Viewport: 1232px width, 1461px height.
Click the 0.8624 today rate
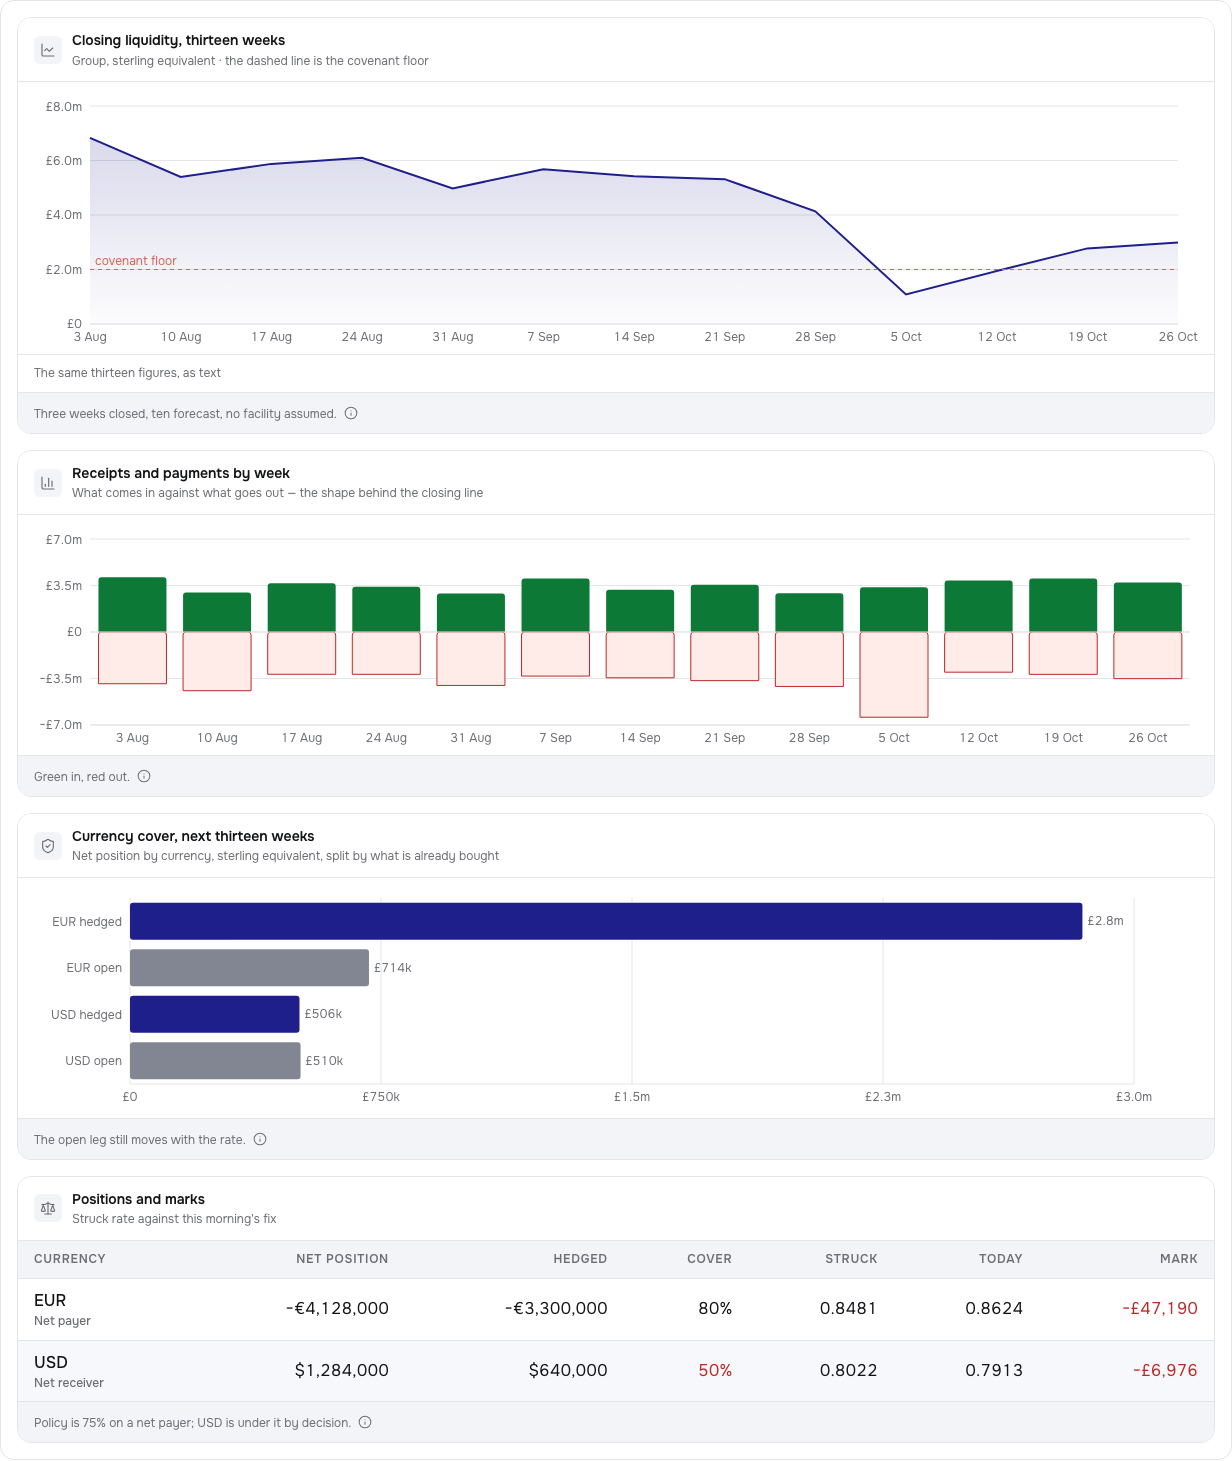tap(994, 1308)
